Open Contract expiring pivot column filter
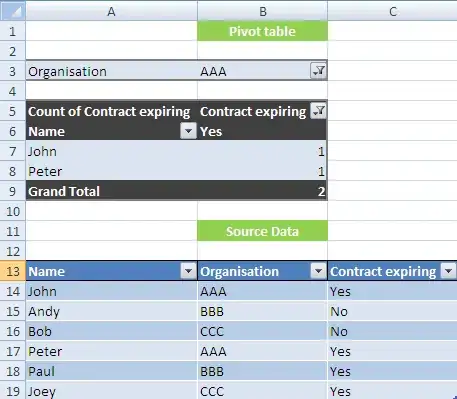This screenshot has width=457, height=399. 318,111
